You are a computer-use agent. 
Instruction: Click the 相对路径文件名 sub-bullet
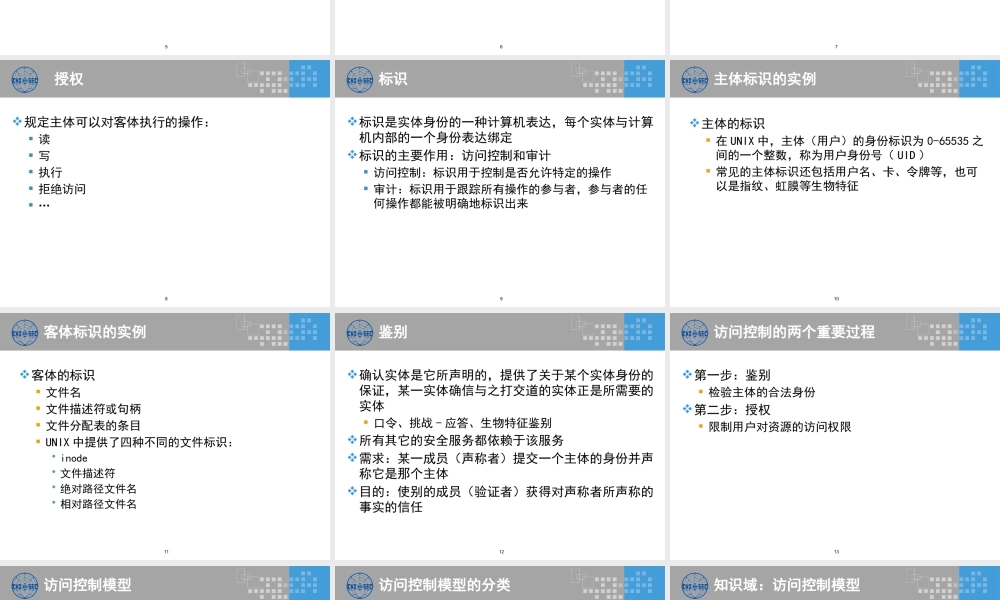(98, 504)
